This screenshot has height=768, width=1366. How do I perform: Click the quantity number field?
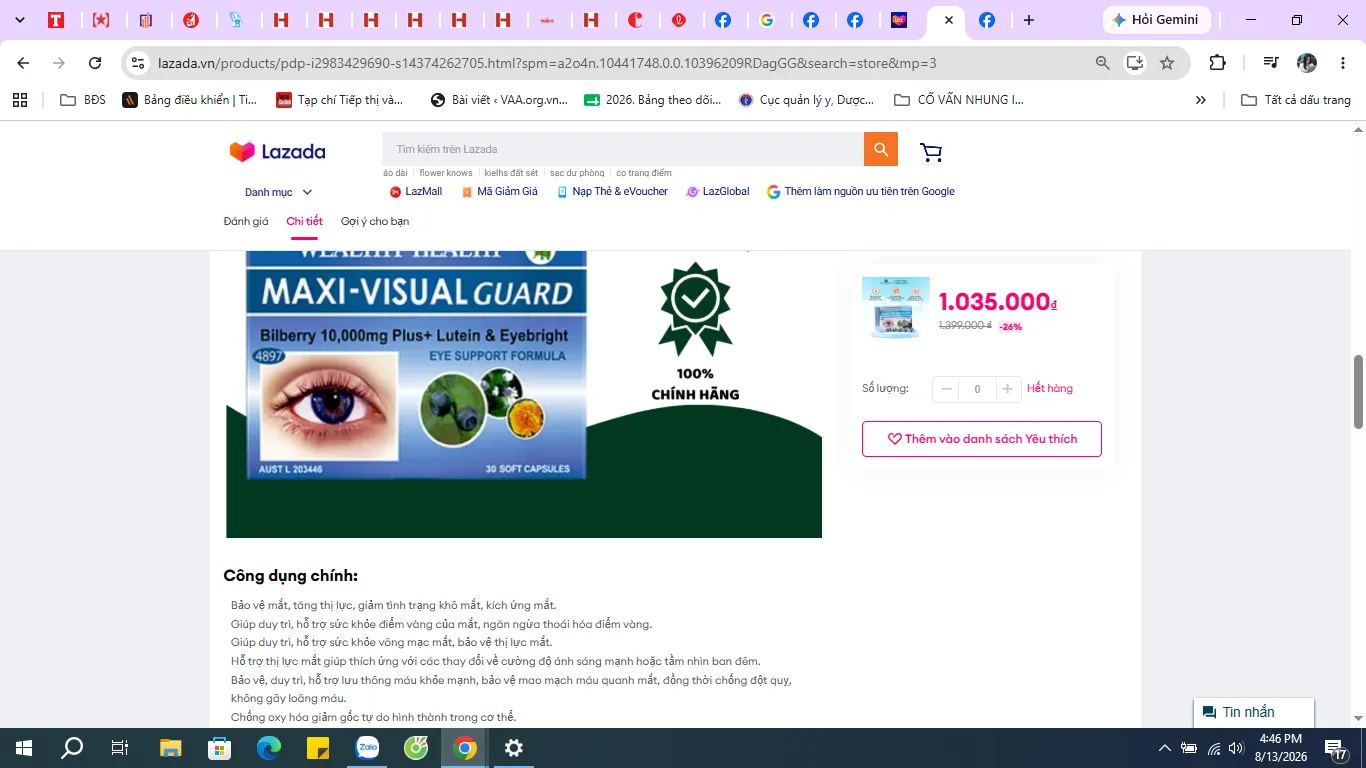tap(977, 389)
